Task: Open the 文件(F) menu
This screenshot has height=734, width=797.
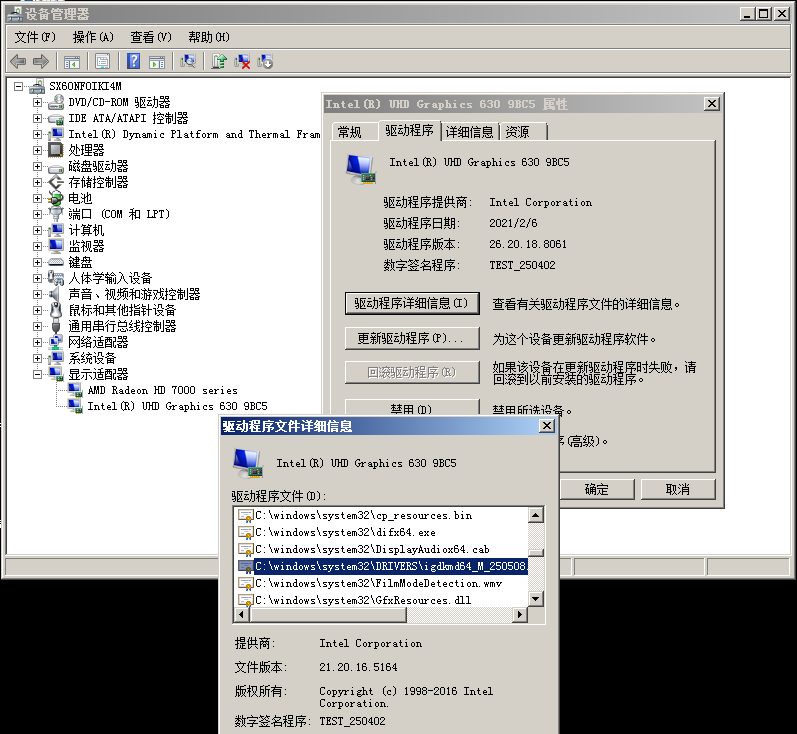Action: point(35,37)
